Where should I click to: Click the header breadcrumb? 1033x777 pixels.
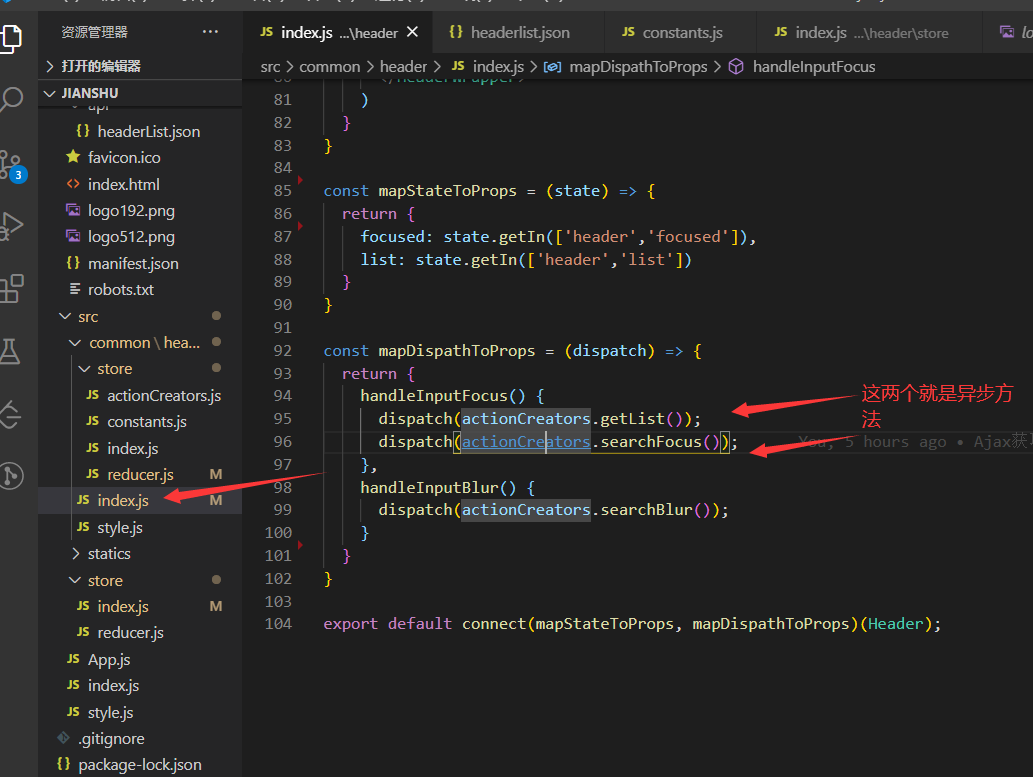pos(403,67)
